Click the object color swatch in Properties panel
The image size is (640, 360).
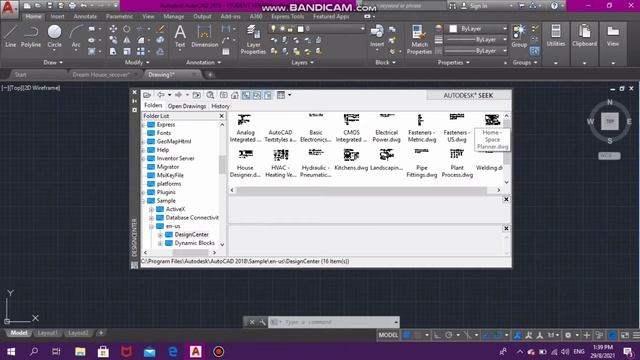(453, 29)
